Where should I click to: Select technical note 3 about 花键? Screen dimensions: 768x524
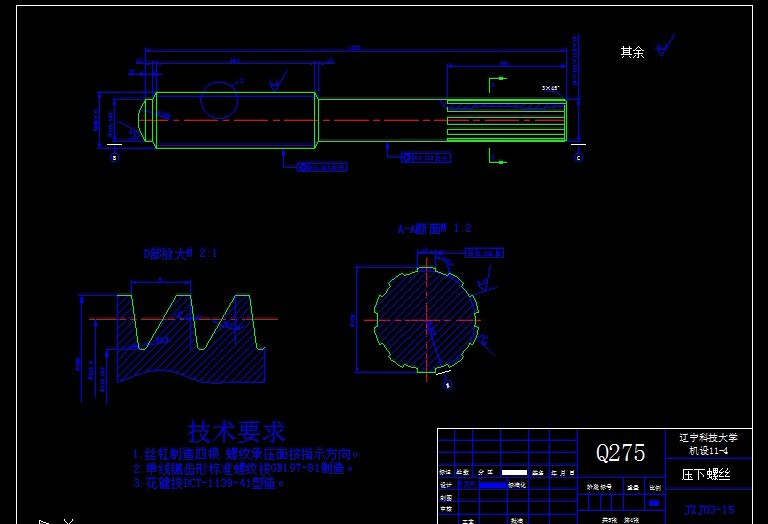(x=208, y=483)
